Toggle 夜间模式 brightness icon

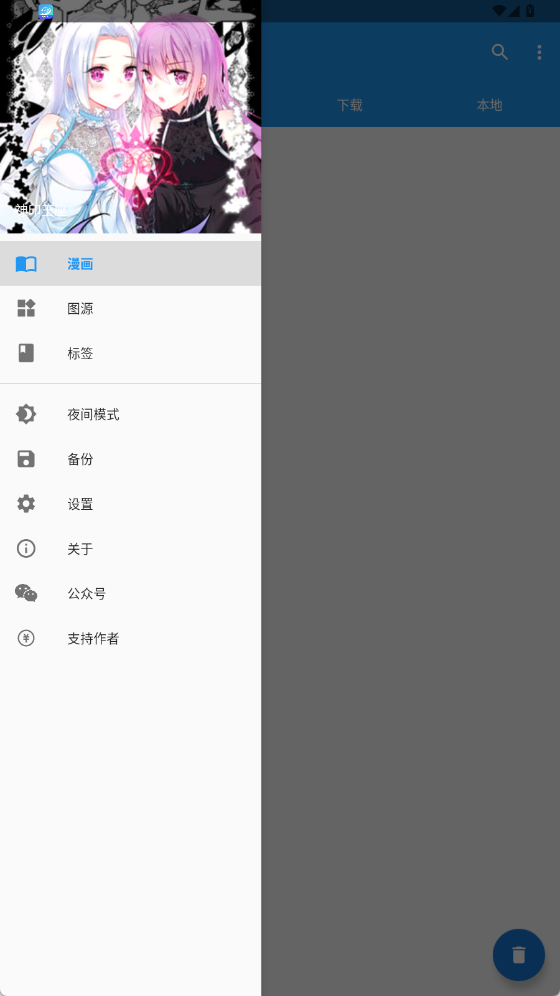pyautogui.click(x=26, y=414)
